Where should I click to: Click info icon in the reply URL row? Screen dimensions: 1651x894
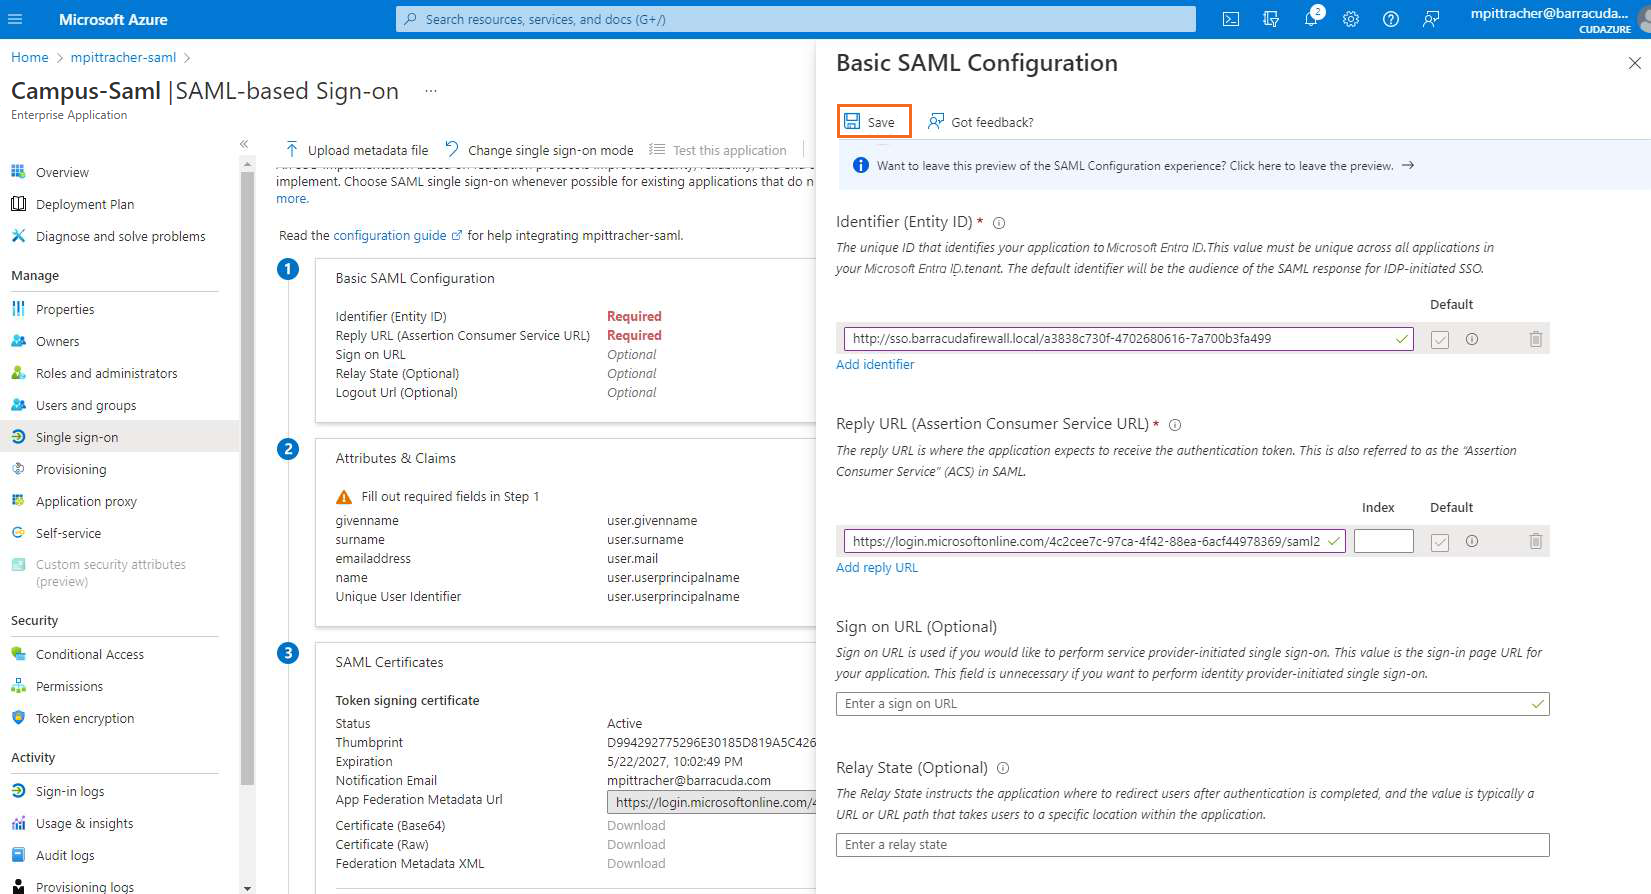(x=1472, y=541)
